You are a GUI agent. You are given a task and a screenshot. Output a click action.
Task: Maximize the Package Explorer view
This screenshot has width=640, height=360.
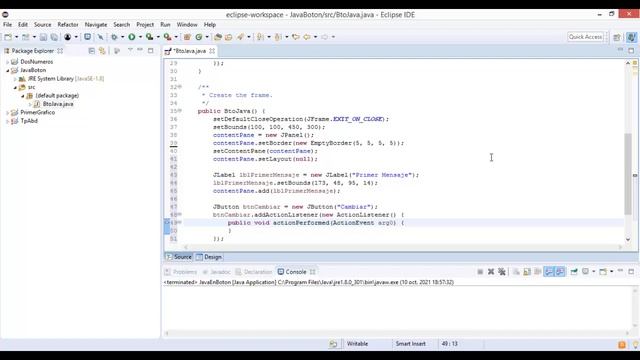(151, 51)
